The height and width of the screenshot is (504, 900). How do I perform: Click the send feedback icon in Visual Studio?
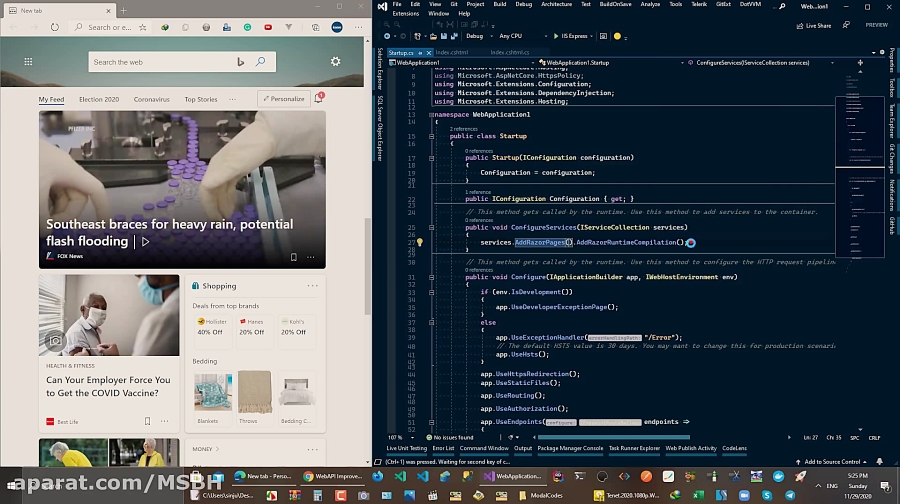click(x=846, y=25)
